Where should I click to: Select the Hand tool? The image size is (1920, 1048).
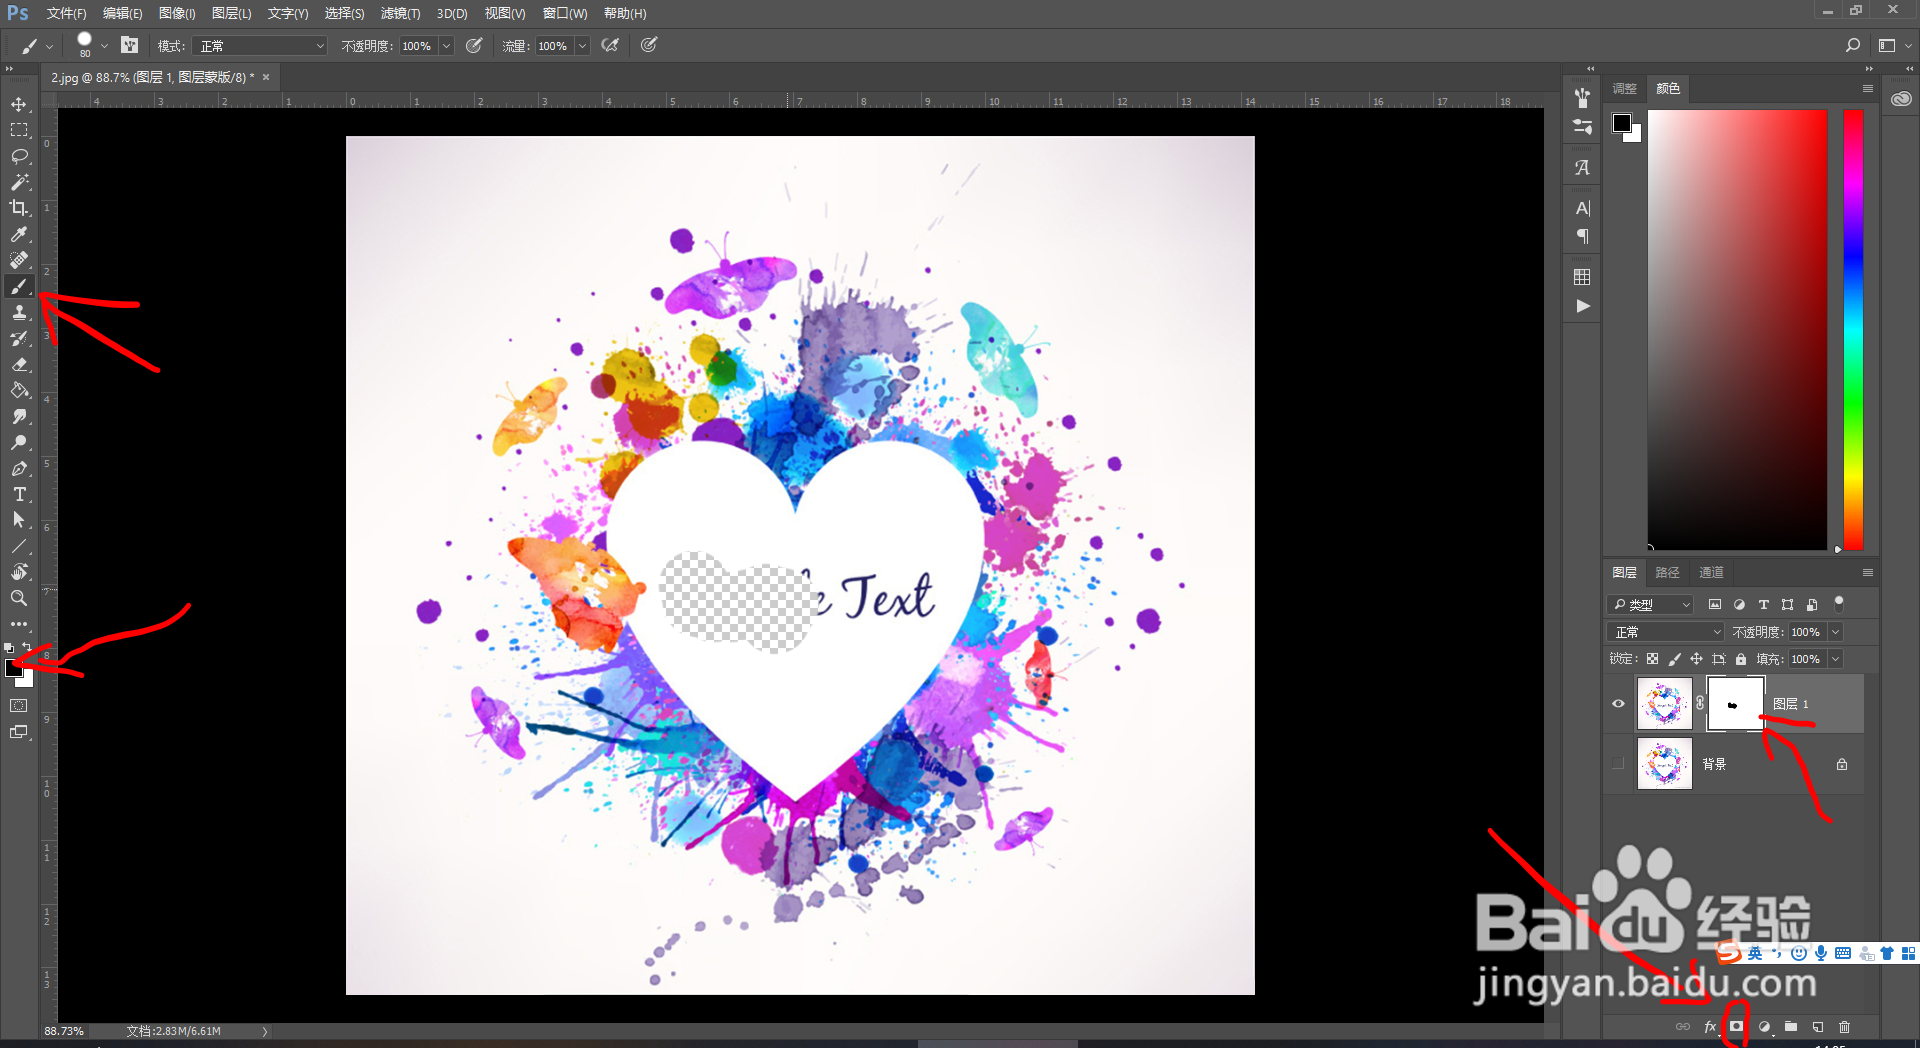(19, 572)
